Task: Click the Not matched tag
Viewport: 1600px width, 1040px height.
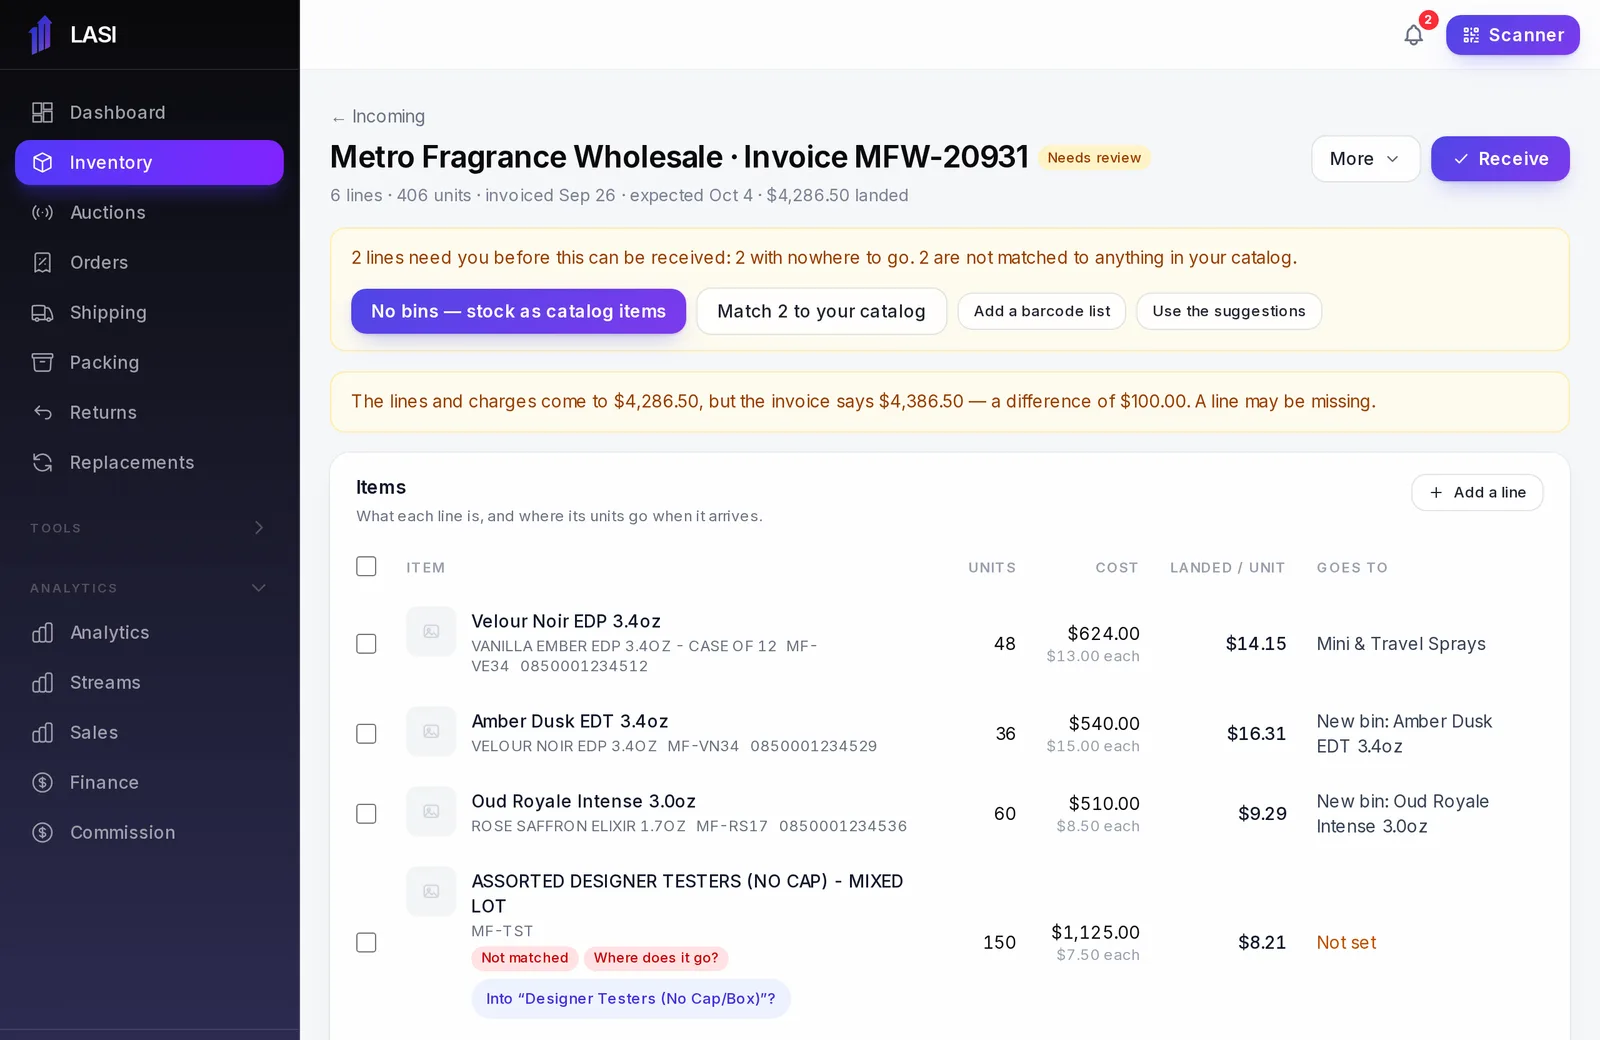Action: pyautogui.click(x=524, y=958)
